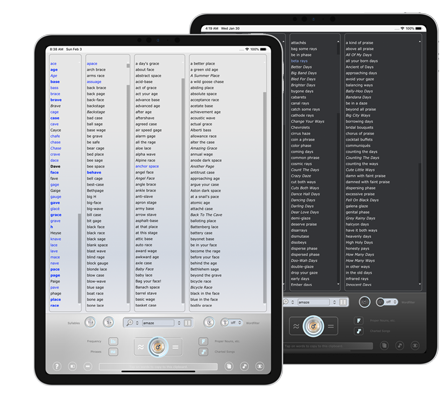Toggle Charted Songs checkbox on light iPad
This screenshot has width=441, height=400.
[203, 352]
